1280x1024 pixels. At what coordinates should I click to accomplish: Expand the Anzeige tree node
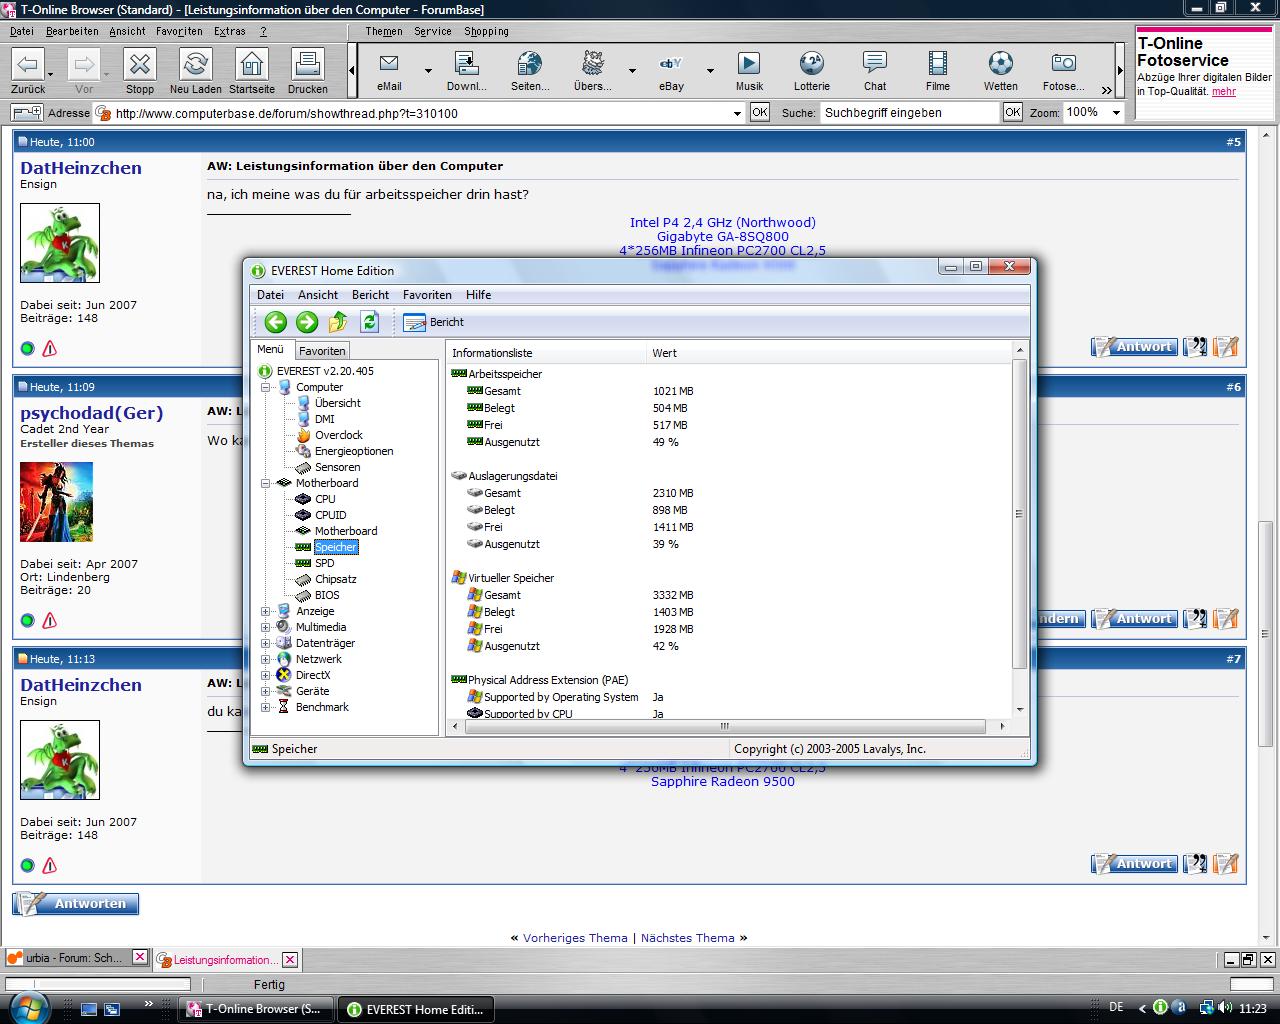click(x=266, y=611)
